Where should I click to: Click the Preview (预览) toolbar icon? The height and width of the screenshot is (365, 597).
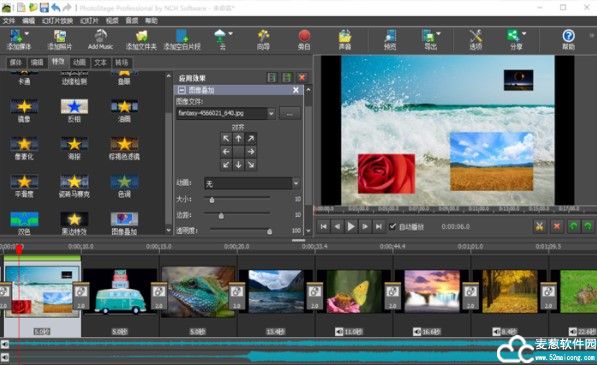pyautogui.click(x=390, y=36)
